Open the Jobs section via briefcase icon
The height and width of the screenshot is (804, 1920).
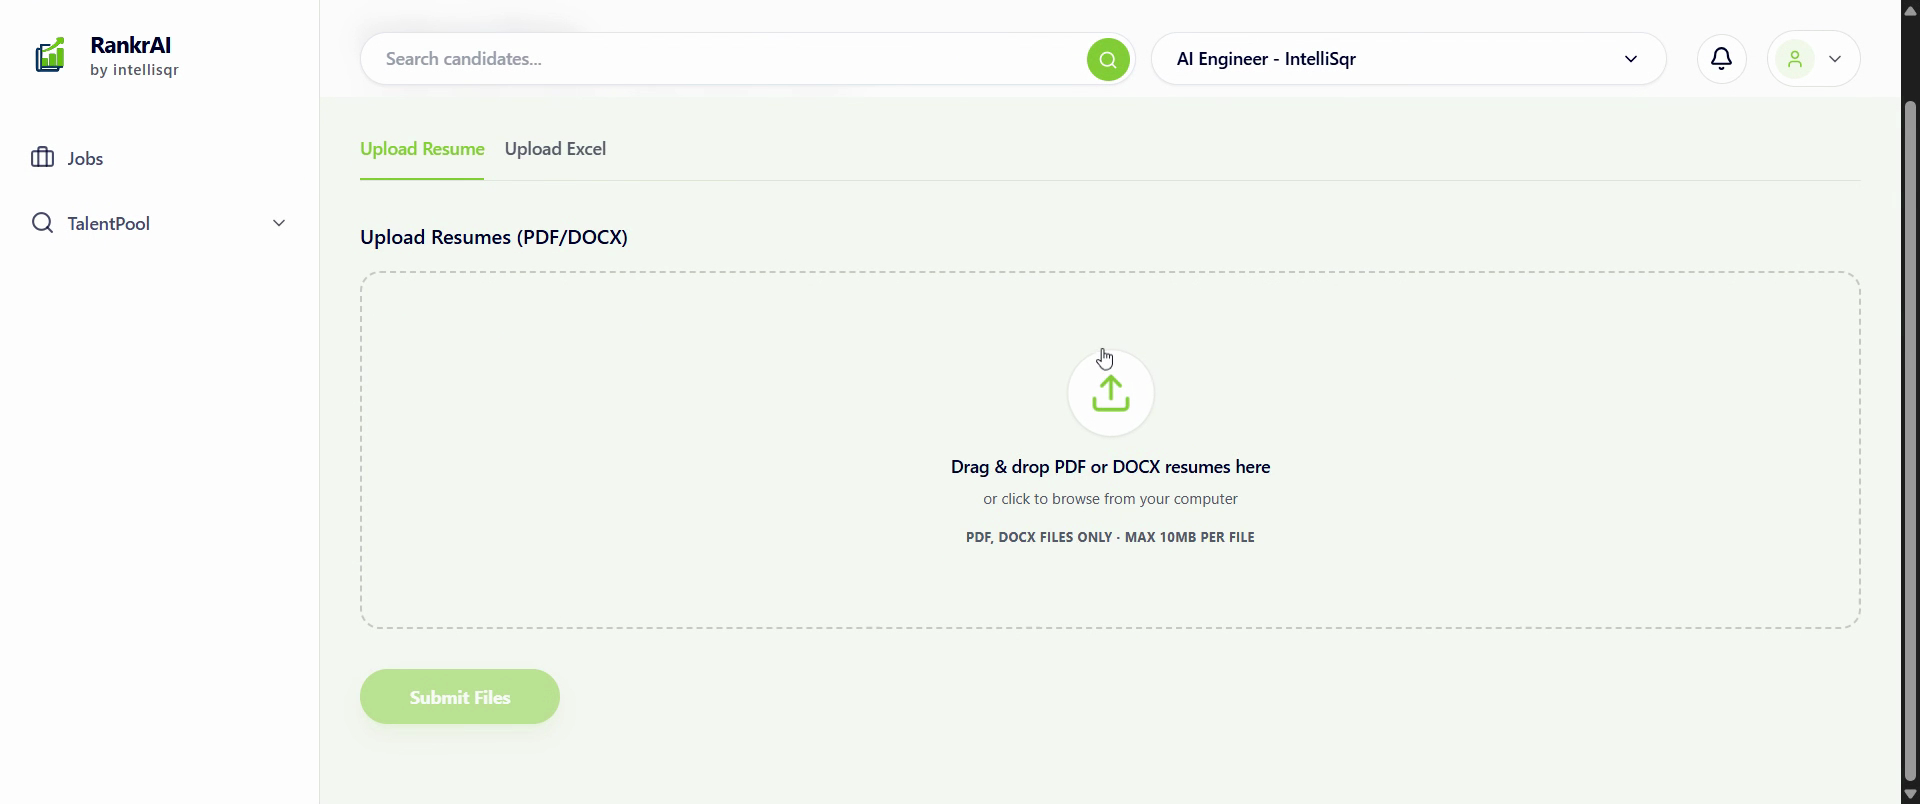(40, 158)
